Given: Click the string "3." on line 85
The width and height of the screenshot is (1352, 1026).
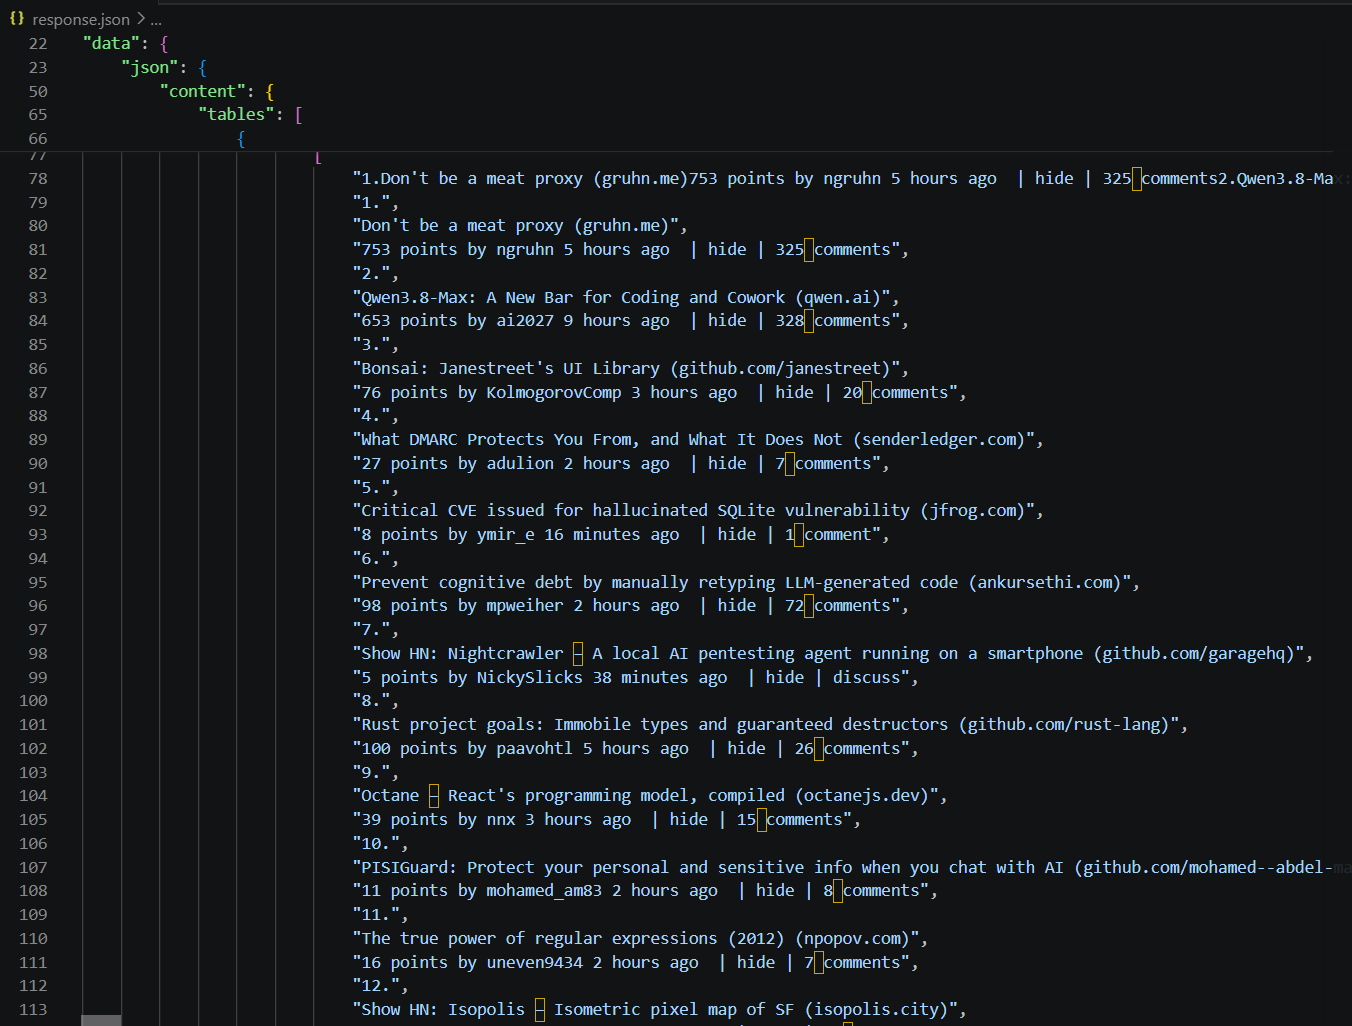Looking at the screenshot, I should (x=376, y=345).
